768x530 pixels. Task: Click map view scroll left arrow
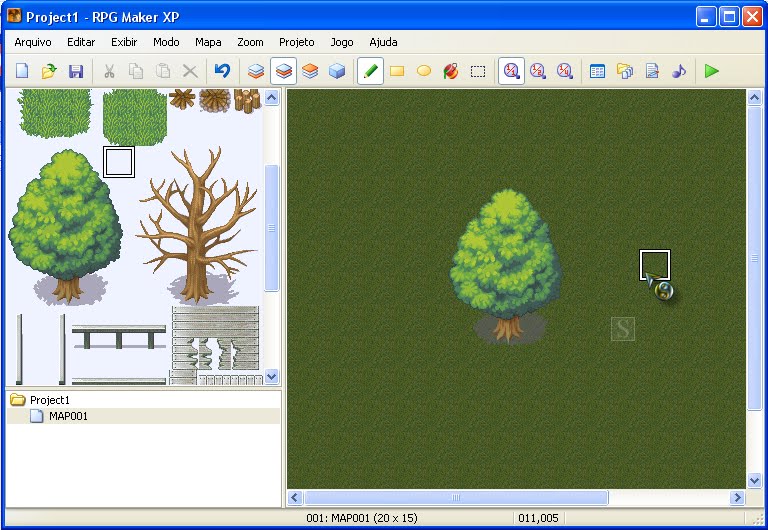tap(294, 498)
